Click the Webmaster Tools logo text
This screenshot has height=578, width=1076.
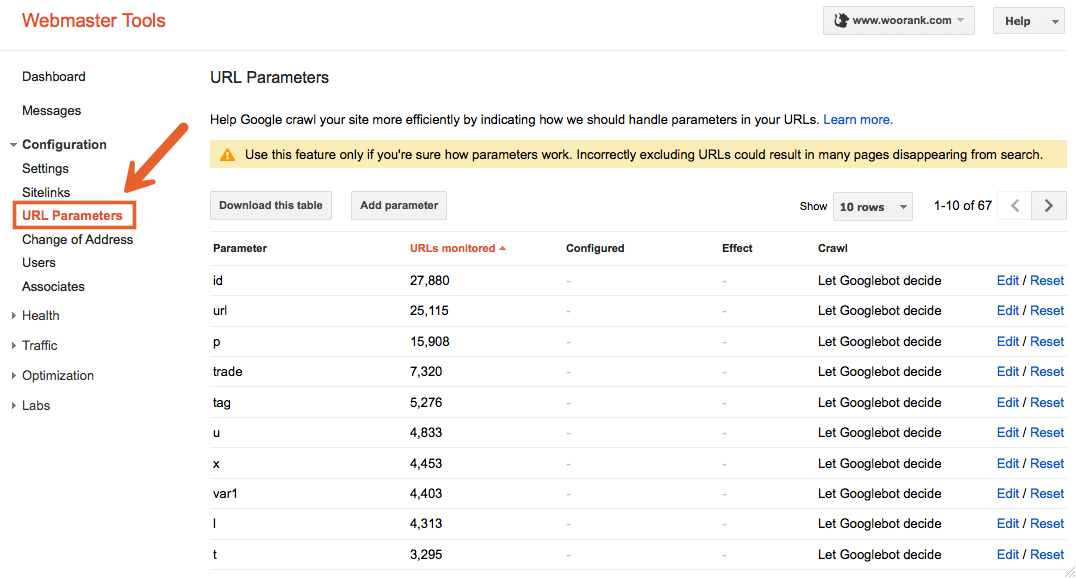(x=93, y=21)
